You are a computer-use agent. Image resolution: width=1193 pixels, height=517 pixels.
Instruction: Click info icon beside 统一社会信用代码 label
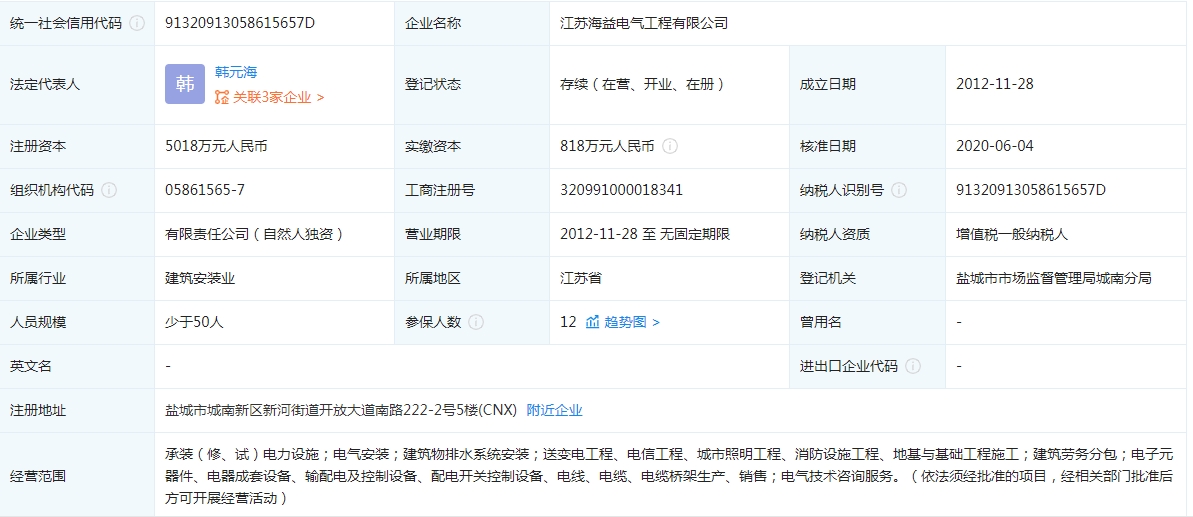[x=137, y=23]
